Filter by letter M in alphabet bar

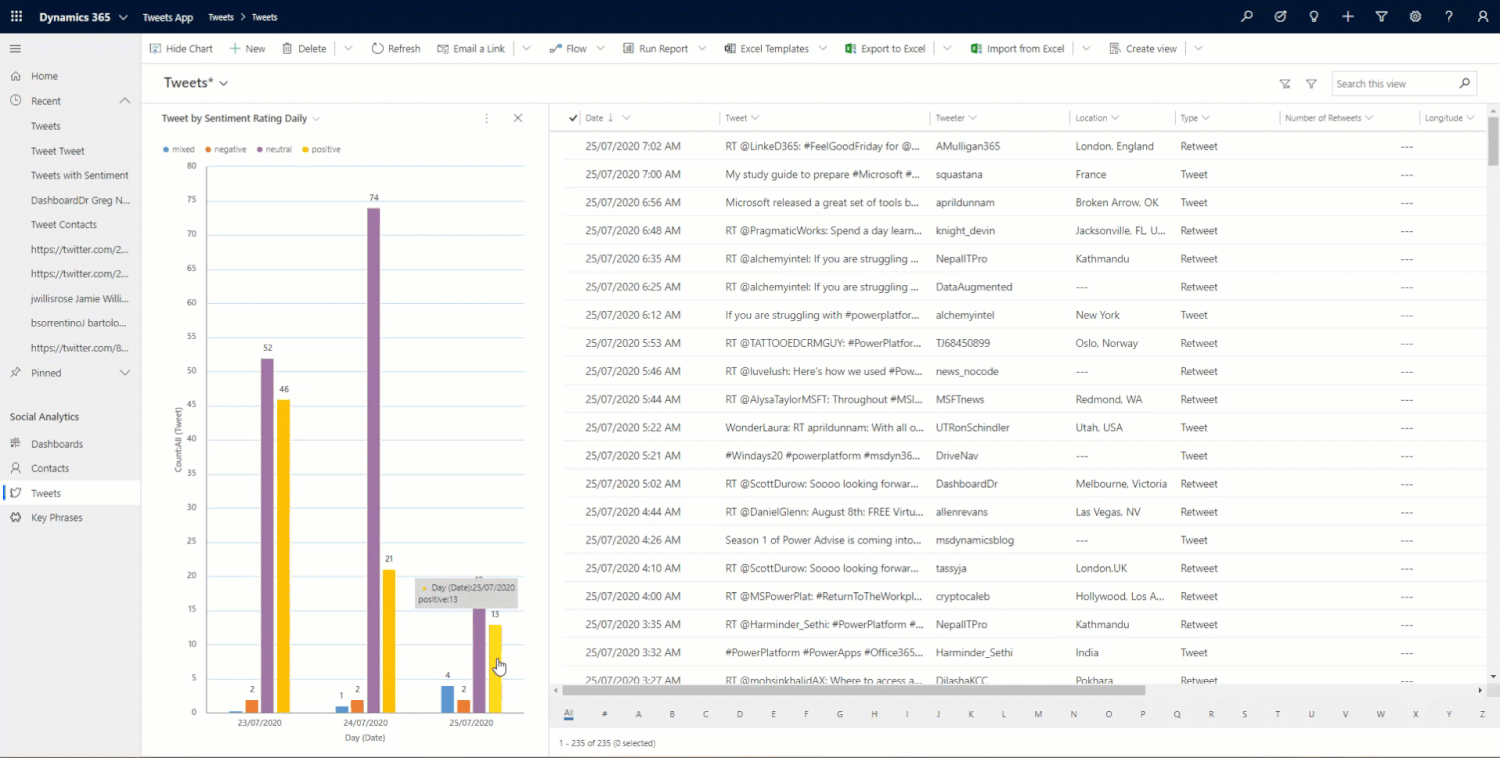tap(1038, 714)
